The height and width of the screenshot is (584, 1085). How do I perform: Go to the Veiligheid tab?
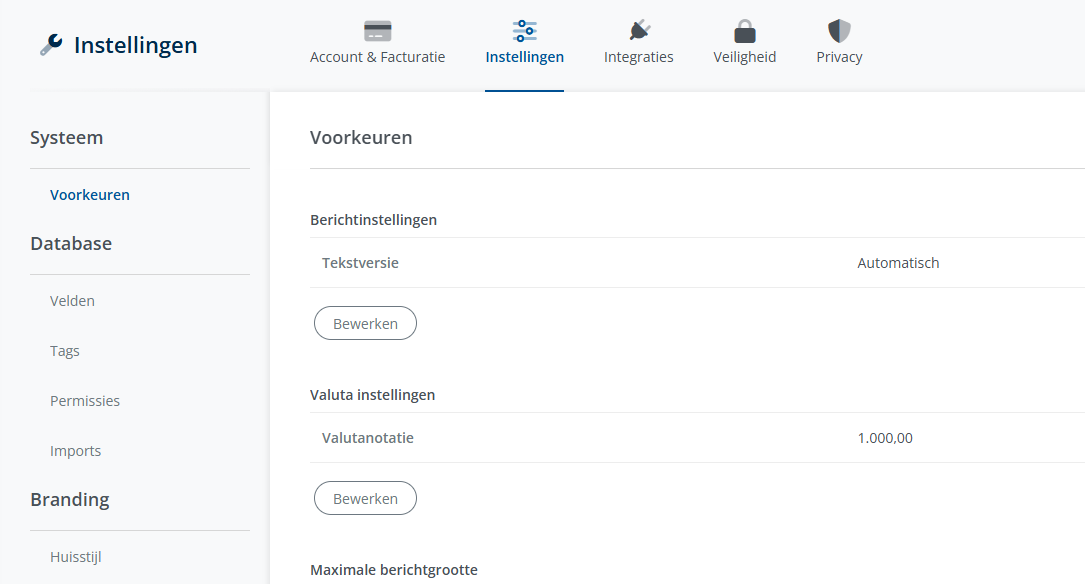[745, 57]
